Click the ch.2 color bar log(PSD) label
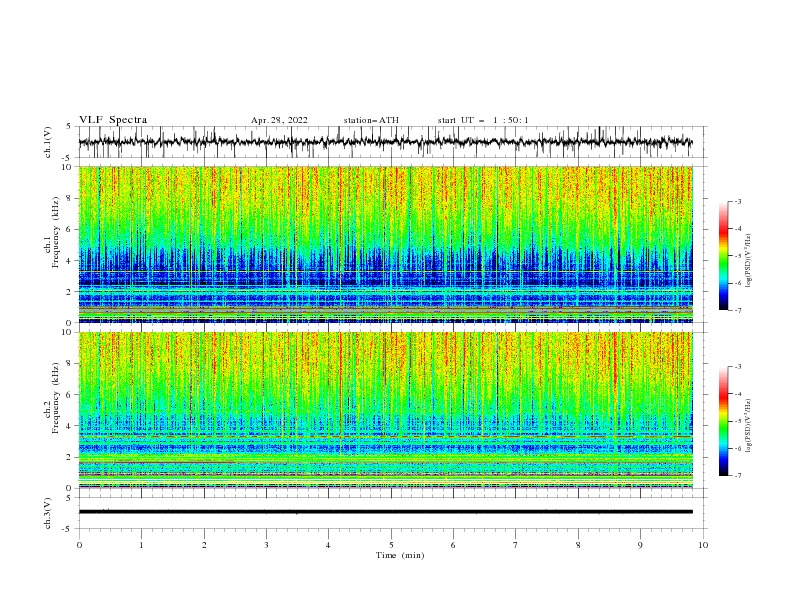This screenshot has width=792, height=612. point(748,426)
